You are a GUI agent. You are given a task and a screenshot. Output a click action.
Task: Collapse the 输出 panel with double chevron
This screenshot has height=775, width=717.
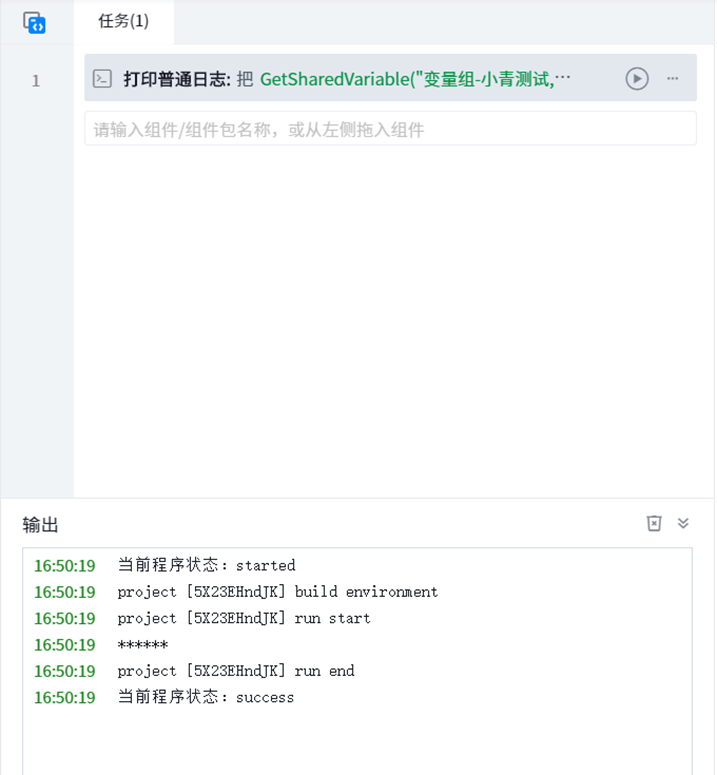tap(684, 523)
